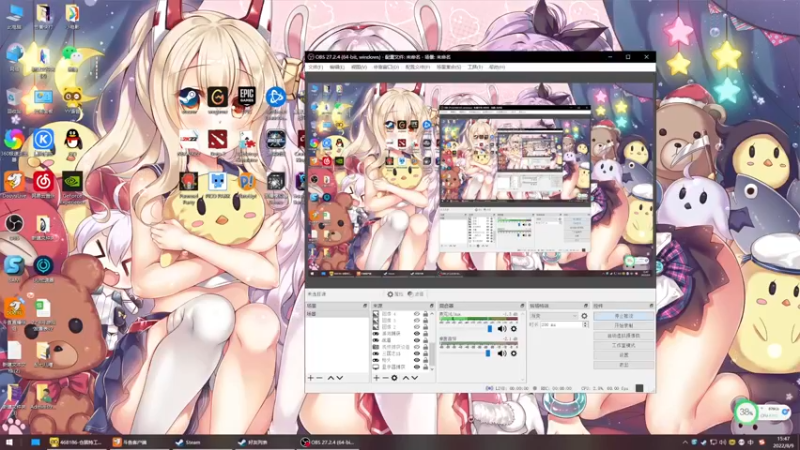Toggle visibility of 图像 2 source
Screen dimensions: 800x450
pos(417,327)
